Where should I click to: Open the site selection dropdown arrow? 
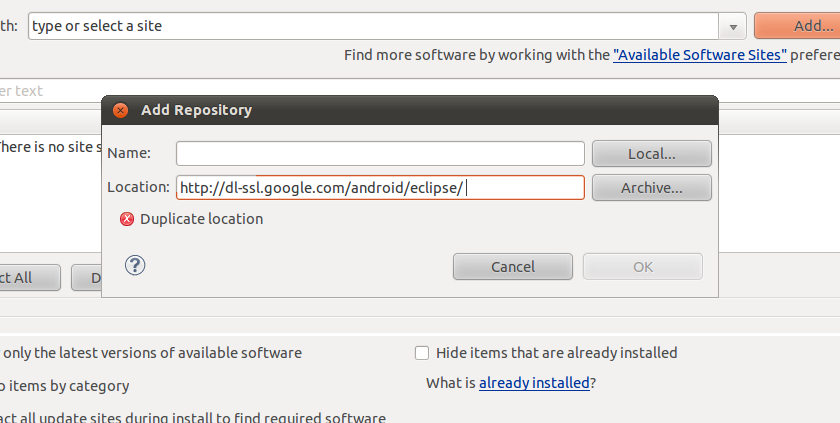click(x=733, y=26)
